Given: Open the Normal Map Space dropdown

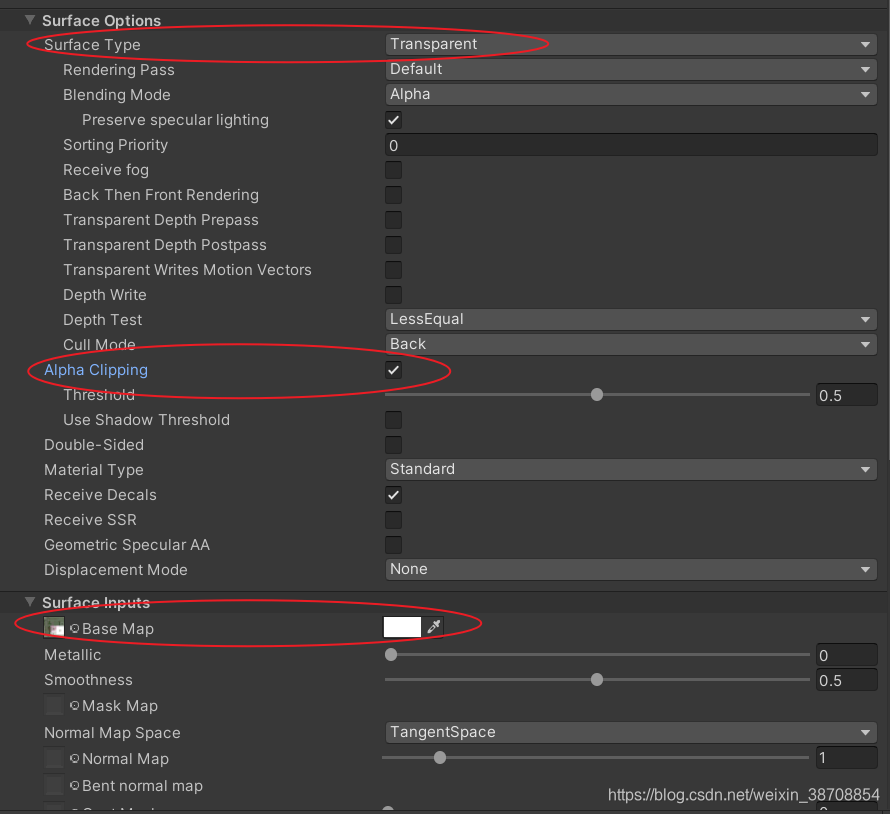Looking at the screenshot, I should [631, 732].
